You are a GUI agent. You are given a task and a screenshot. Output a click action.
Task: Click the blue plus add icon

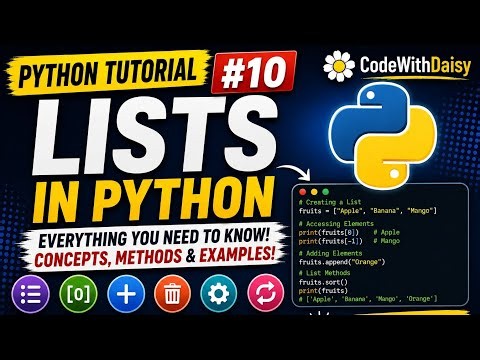pyautogui.click(x=126, y=294)
